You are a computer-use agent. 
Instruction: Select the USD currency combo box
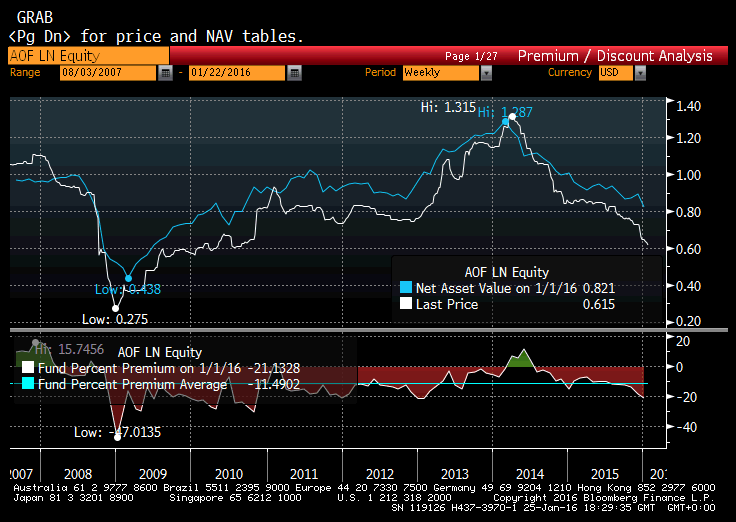pyautogui.click(x=616, y=73)
